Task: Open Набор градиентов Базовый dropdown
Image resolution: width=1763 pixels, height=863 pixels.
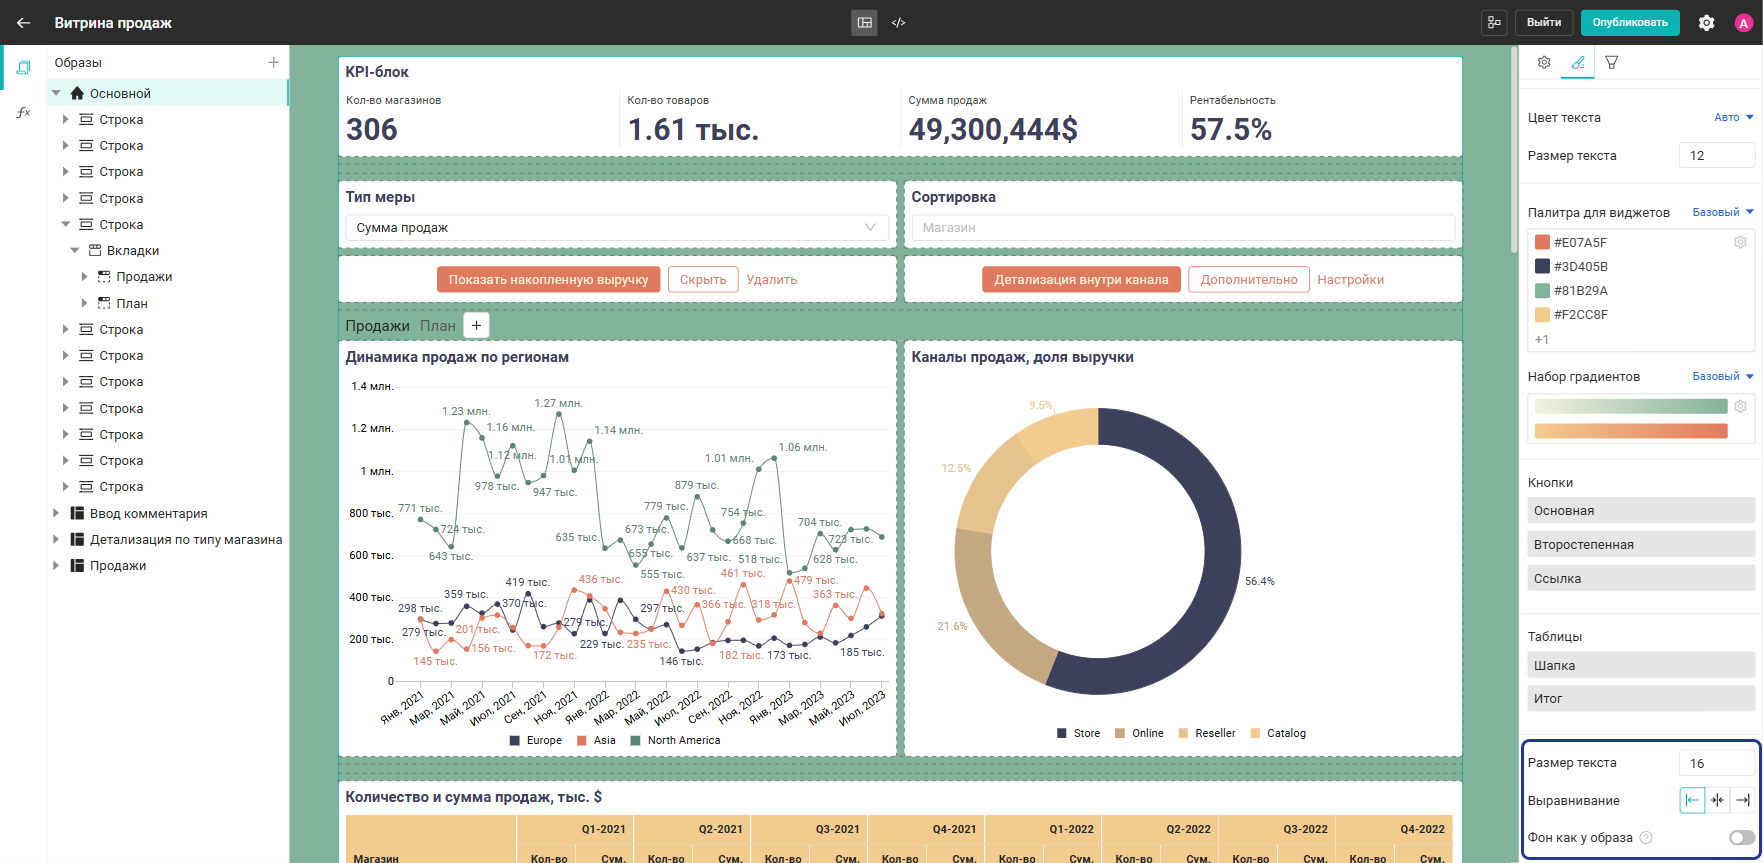Action: (1723, 376)
